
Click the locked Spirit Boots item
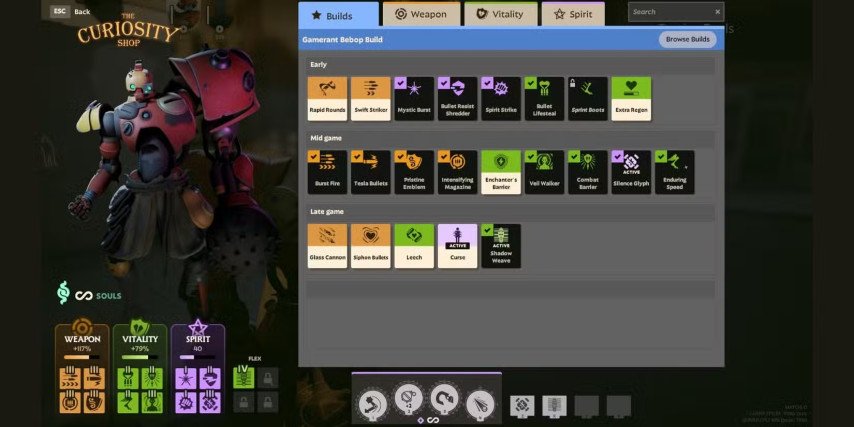tap(588, 99)
